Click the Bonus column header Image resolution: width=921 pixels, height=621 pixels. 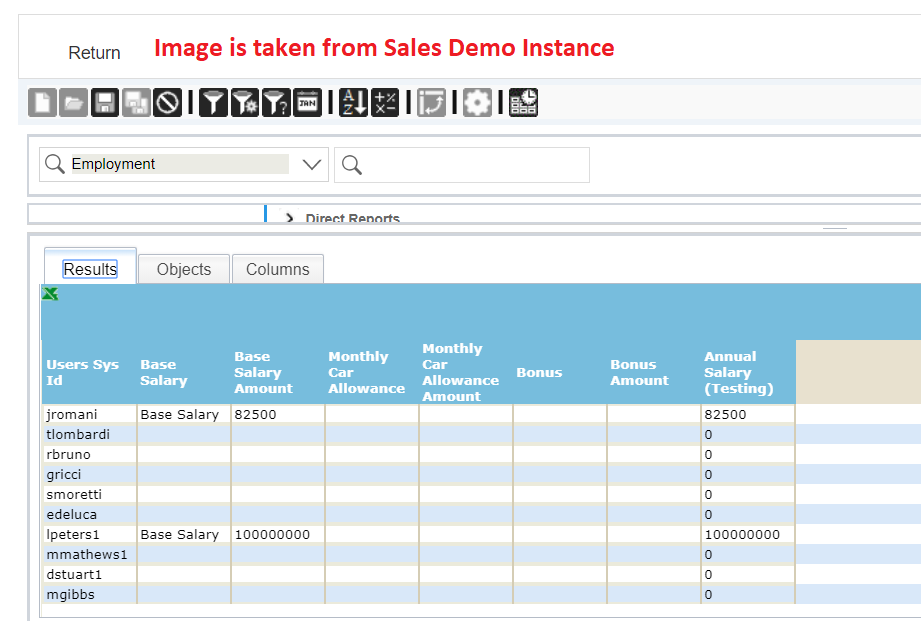(559, 372)
